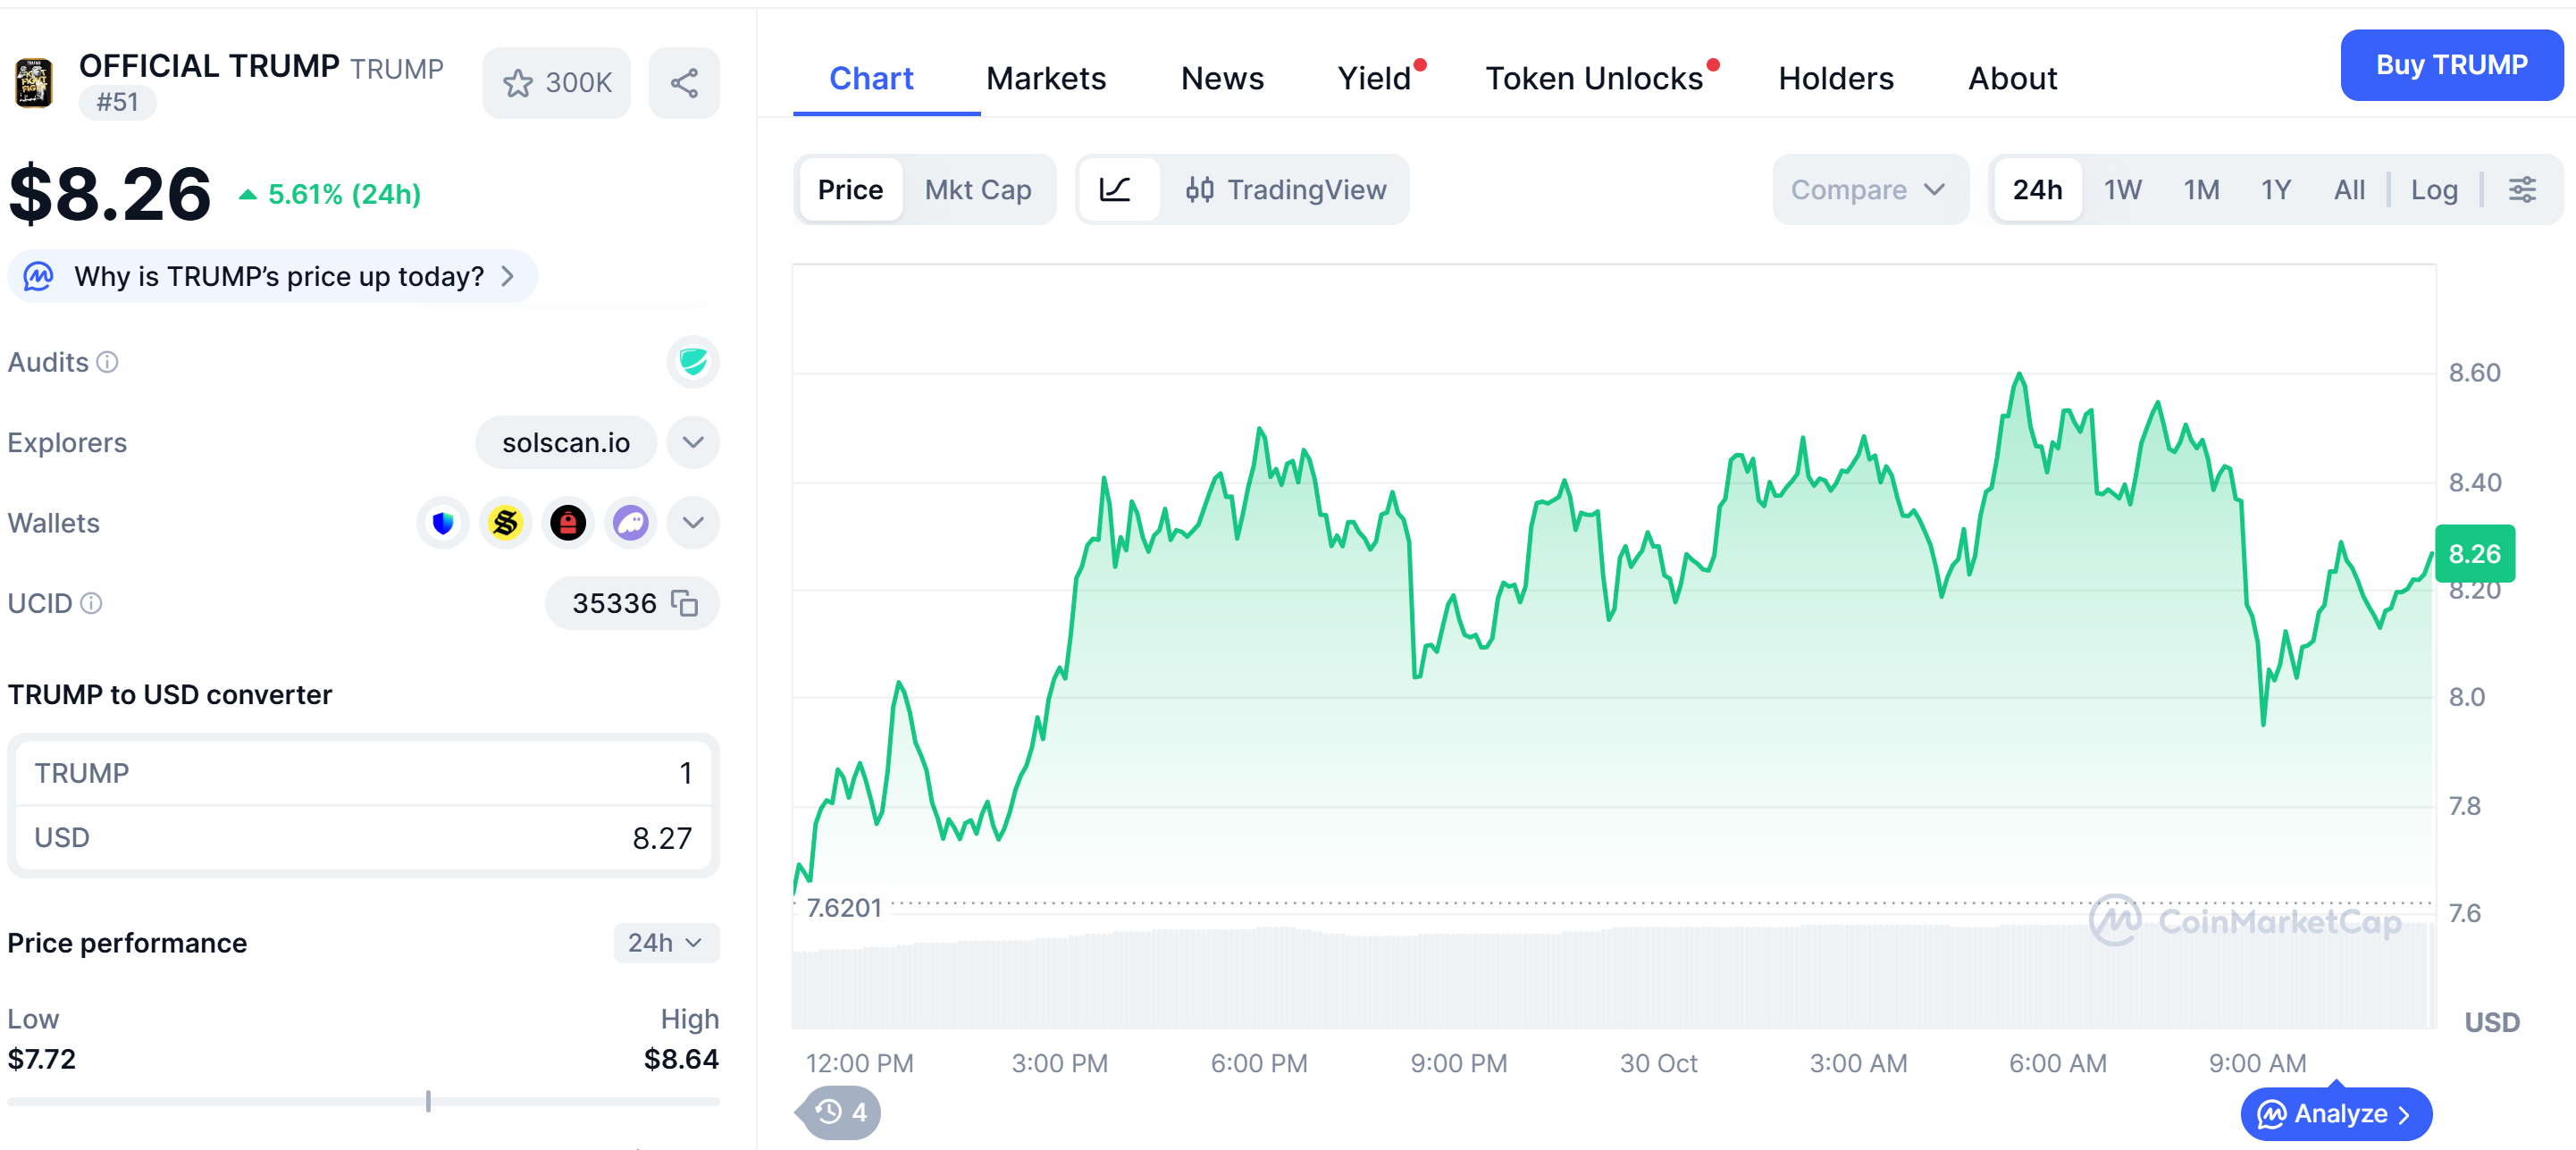Click the Buy TRUMP button
This screenshot has height=1150, width=2576.
point(2451,65)
